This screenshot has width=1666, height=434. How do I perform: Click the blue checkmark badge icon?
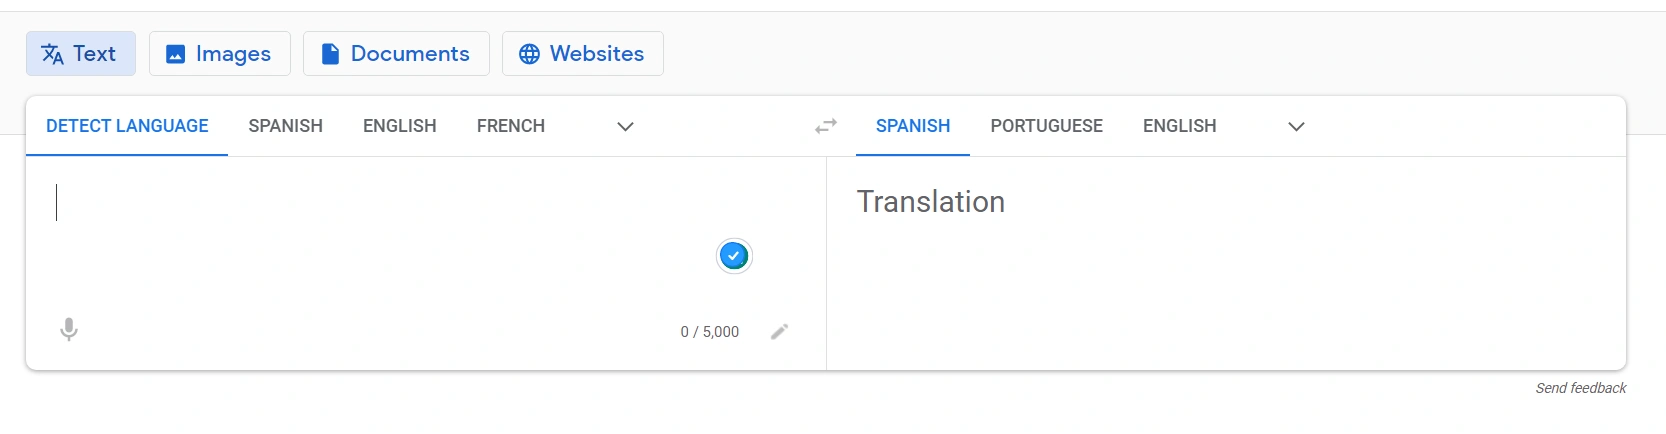tap(734, 256)
